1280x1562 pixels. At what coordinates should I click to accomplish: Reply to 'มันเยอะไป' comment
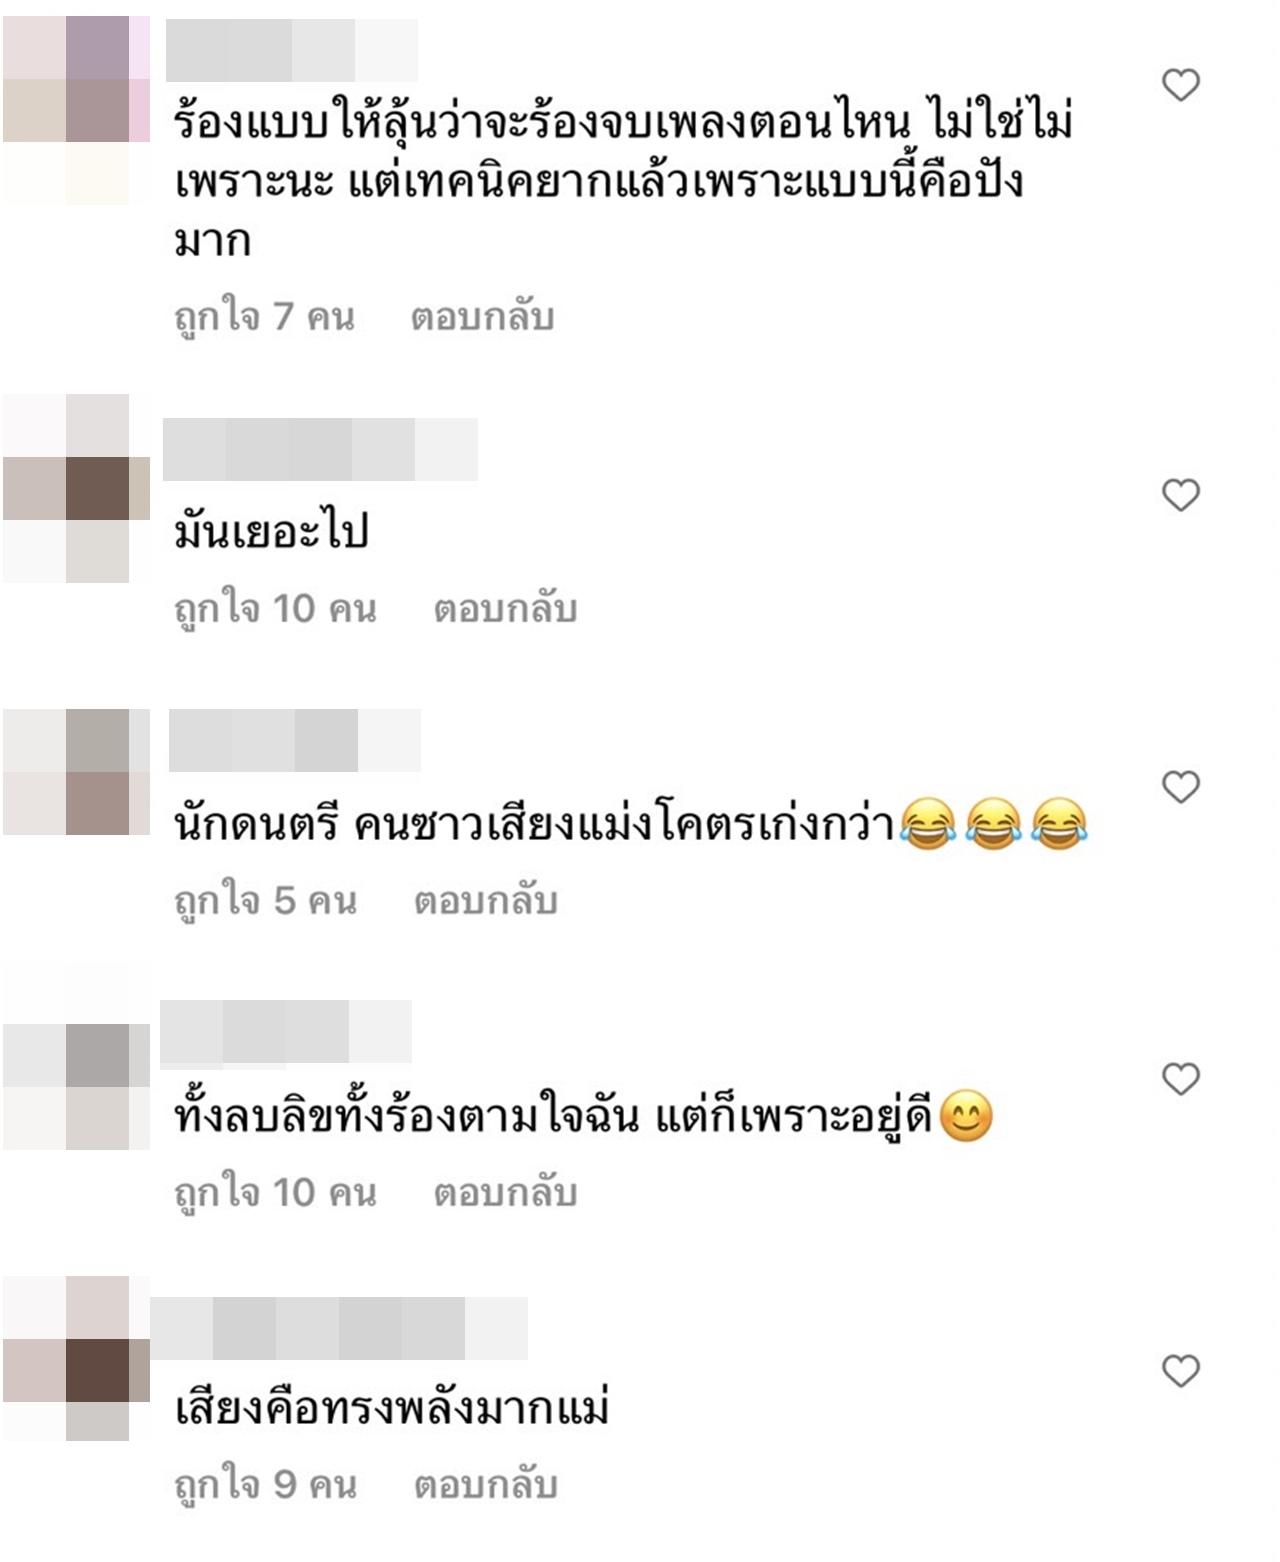505,609
